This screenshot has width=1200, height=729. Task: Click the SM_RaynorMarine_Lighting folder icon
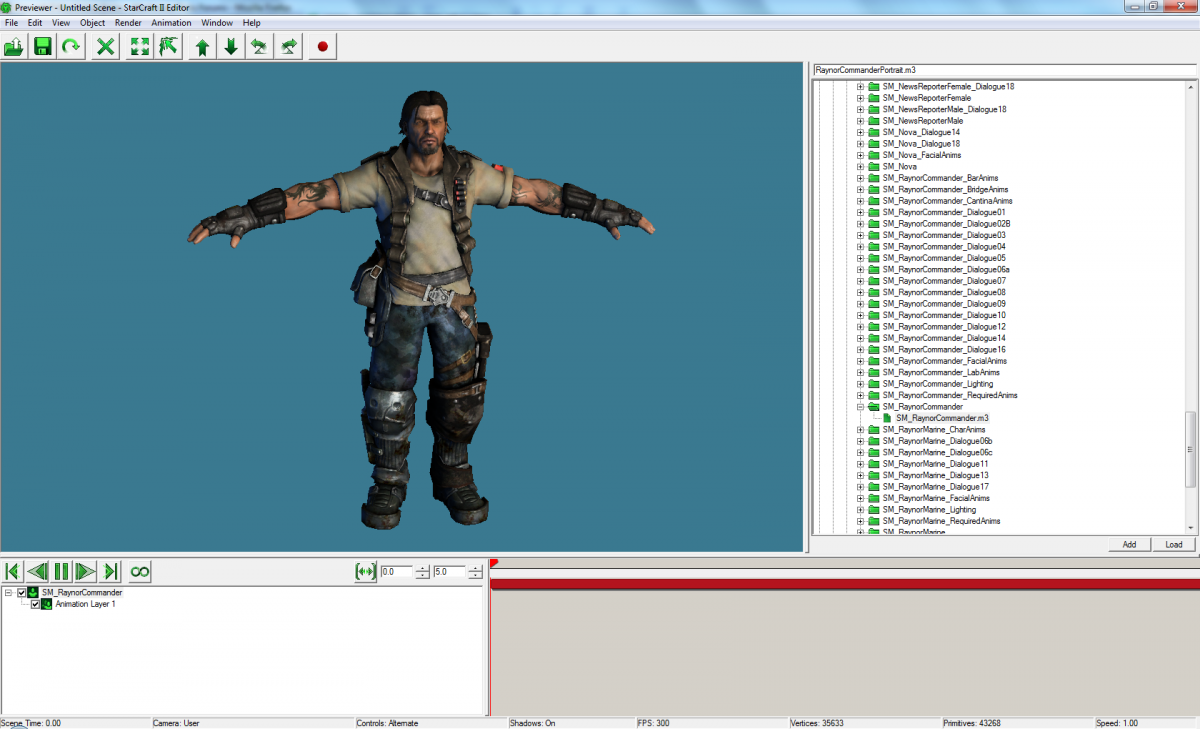(x=874, y=509)
